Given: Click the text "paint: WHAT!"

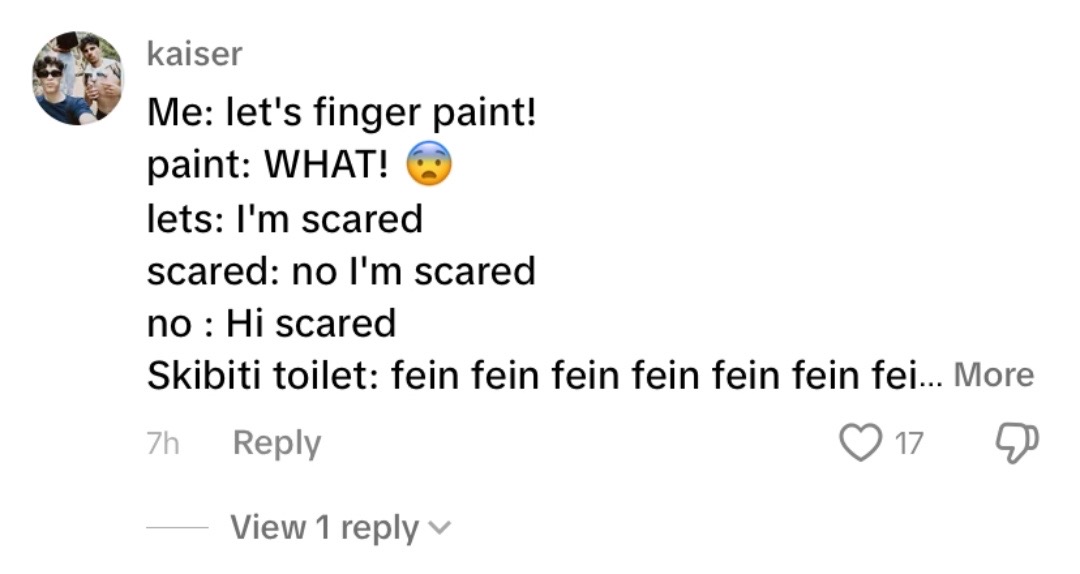Looking at the screenshot, I should click(x=268, y=165).
